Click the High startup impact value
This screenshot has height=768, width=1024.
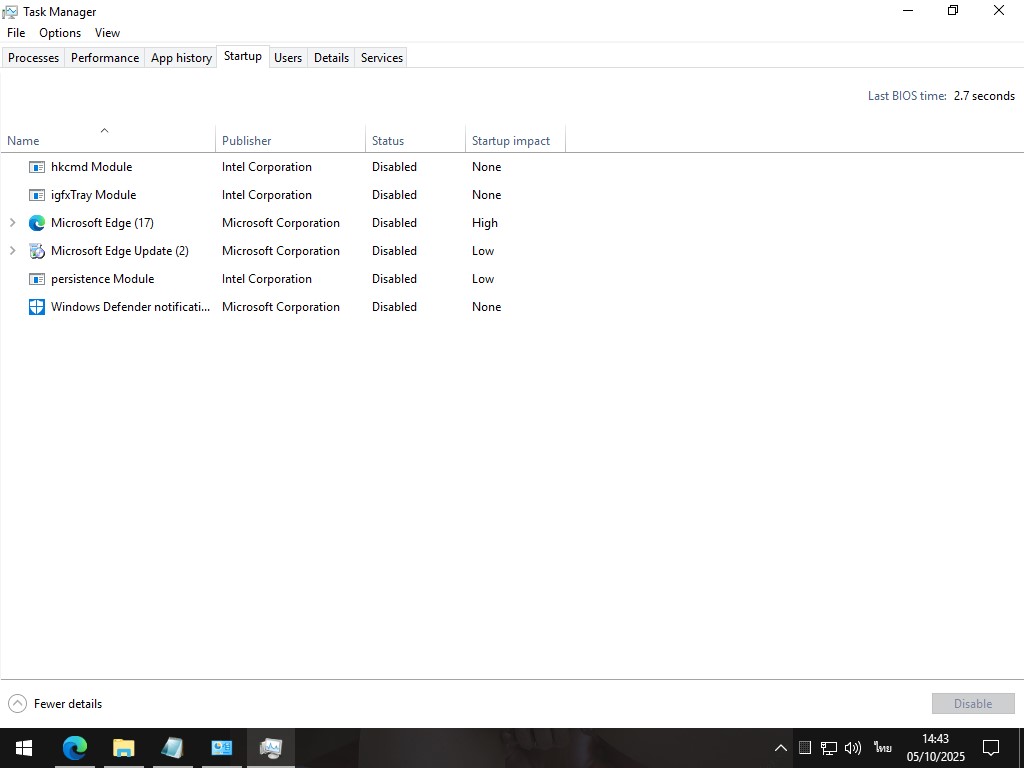(x=485, y=223)
